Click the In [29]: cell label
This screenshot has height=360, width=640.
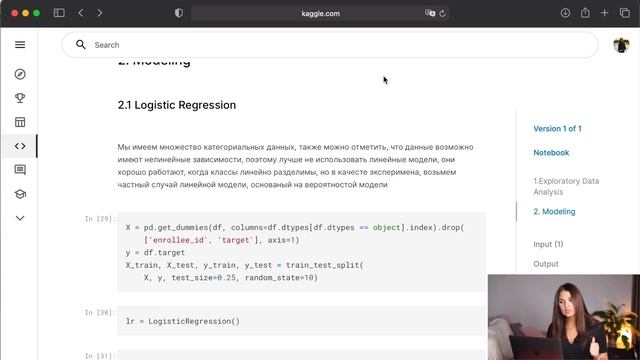[x=100, y=219]
